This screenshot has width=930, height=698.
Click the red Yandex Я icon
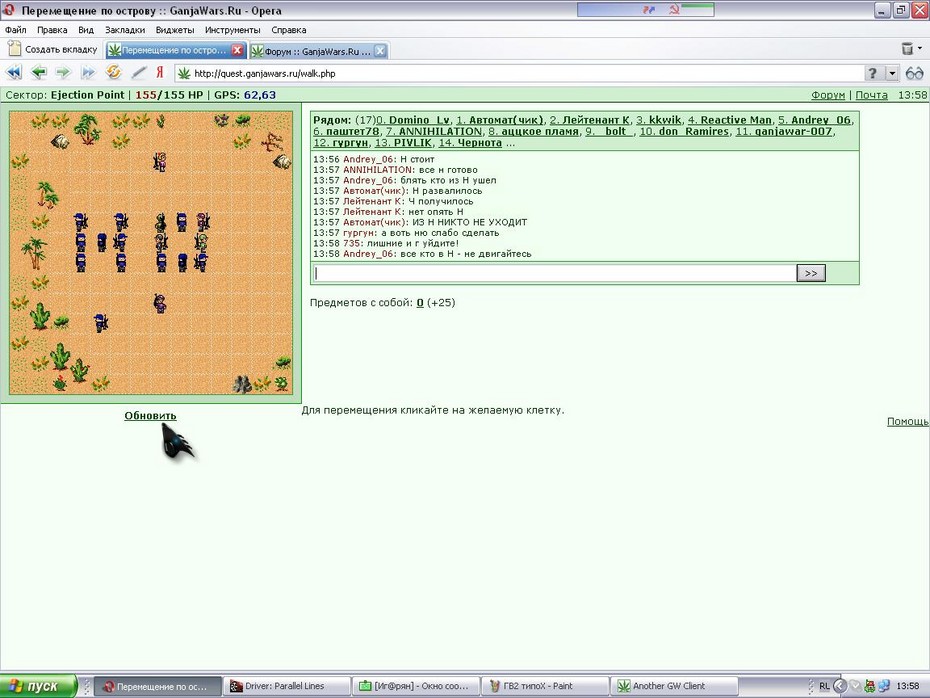[160, 73]
